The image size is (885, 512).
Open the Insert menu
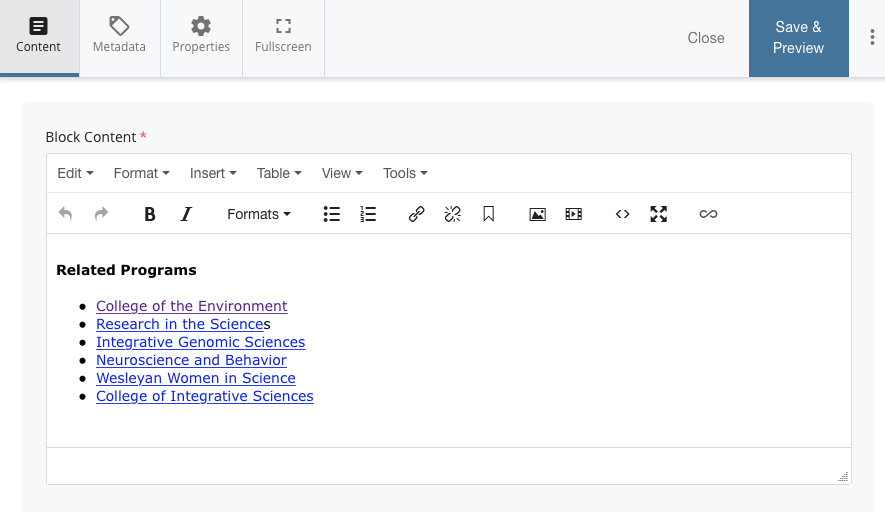213,173
